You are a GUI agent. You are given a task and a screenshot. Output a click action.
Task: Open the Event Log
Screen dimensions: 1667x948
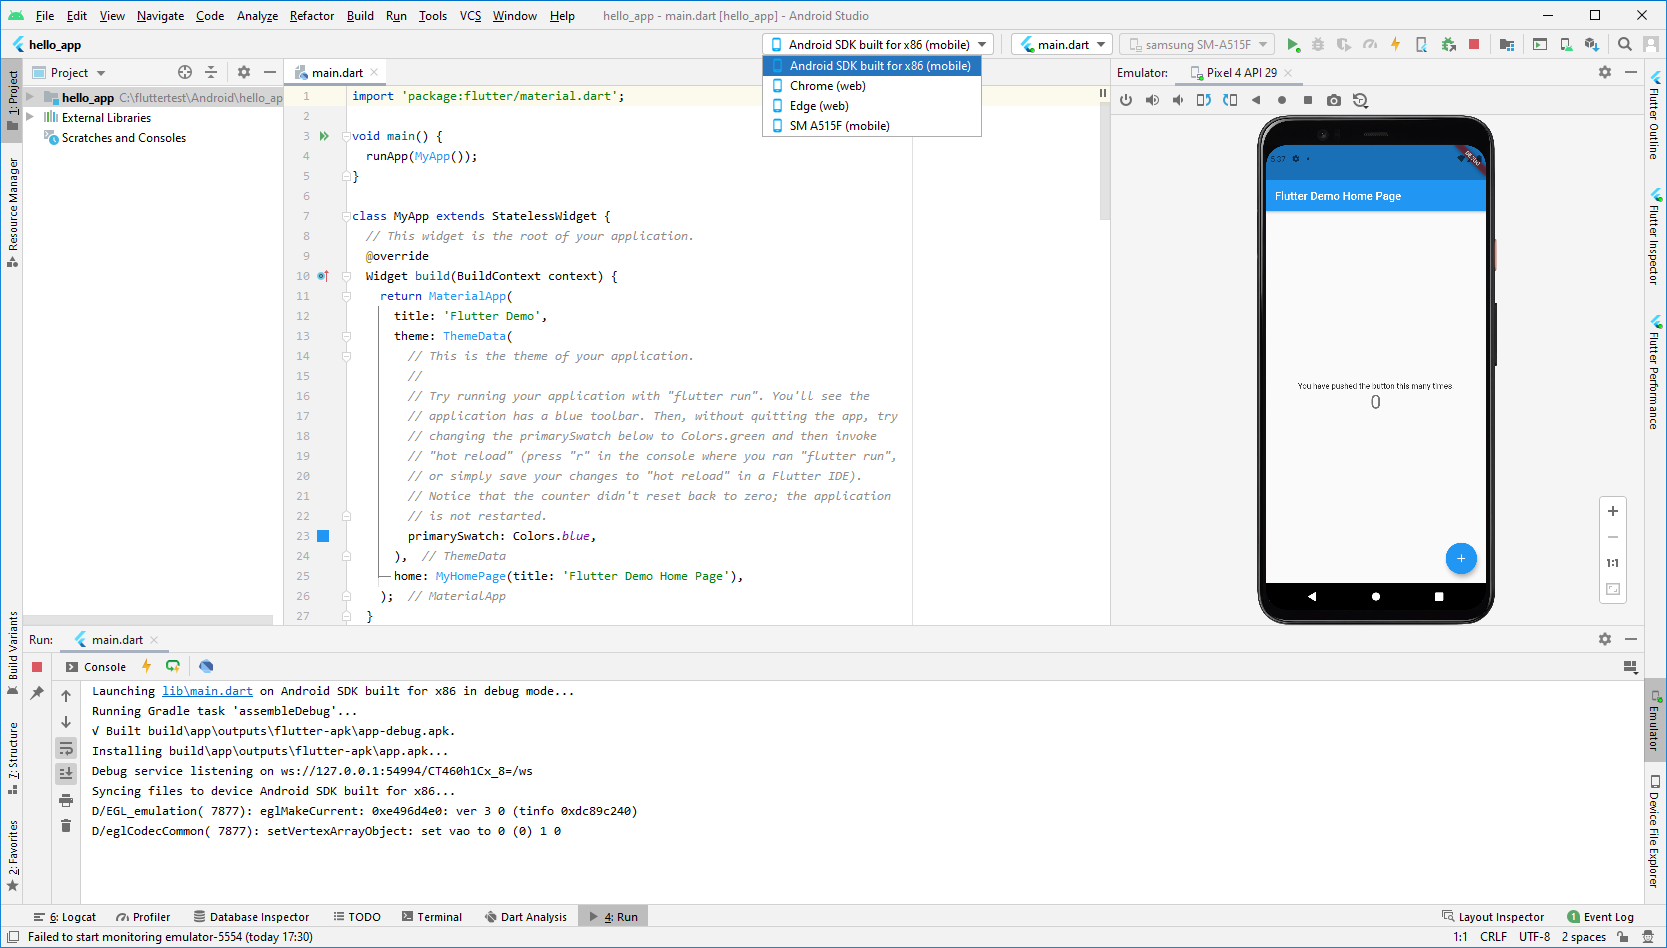tap(1600, 917)
